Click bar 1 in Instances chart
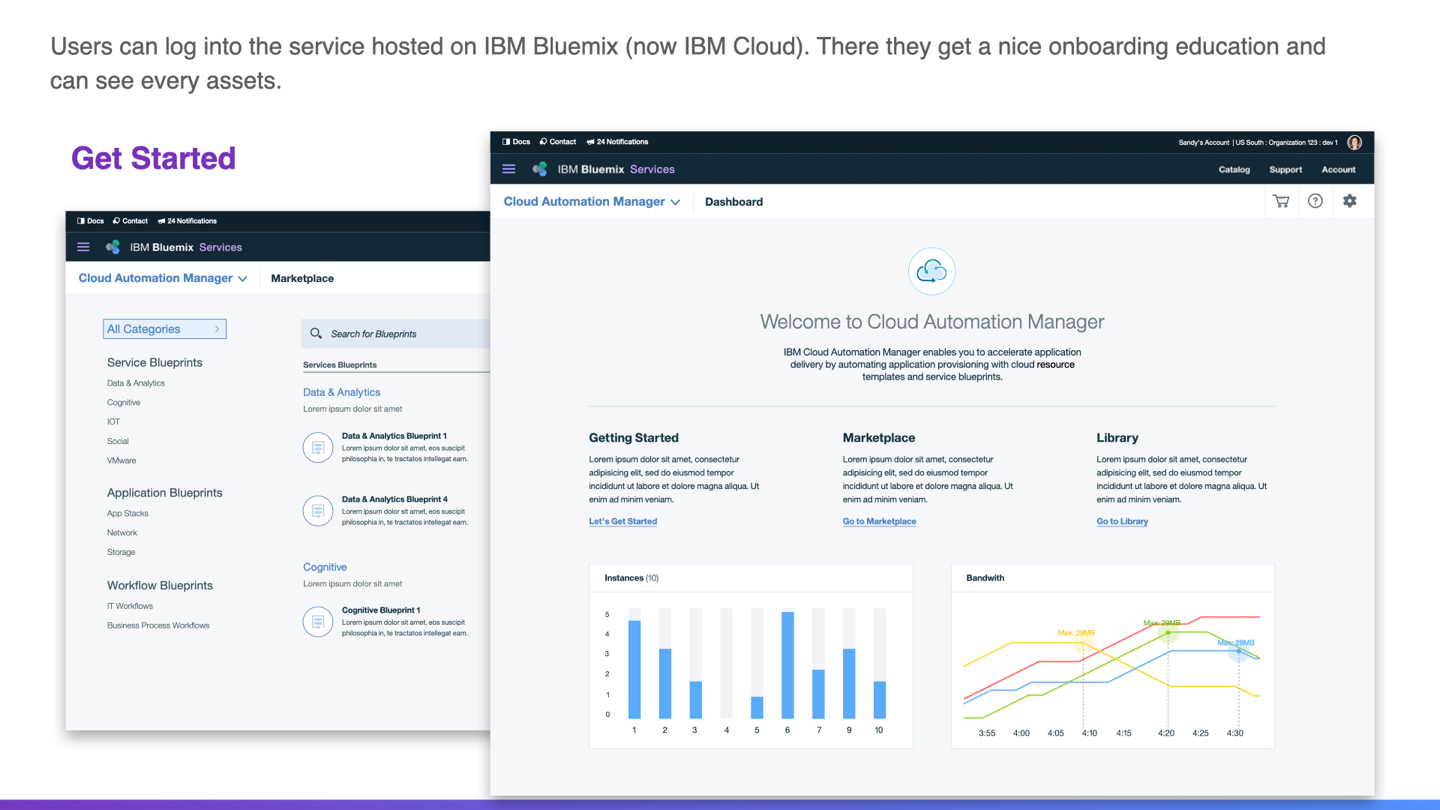 coord(634,669)
